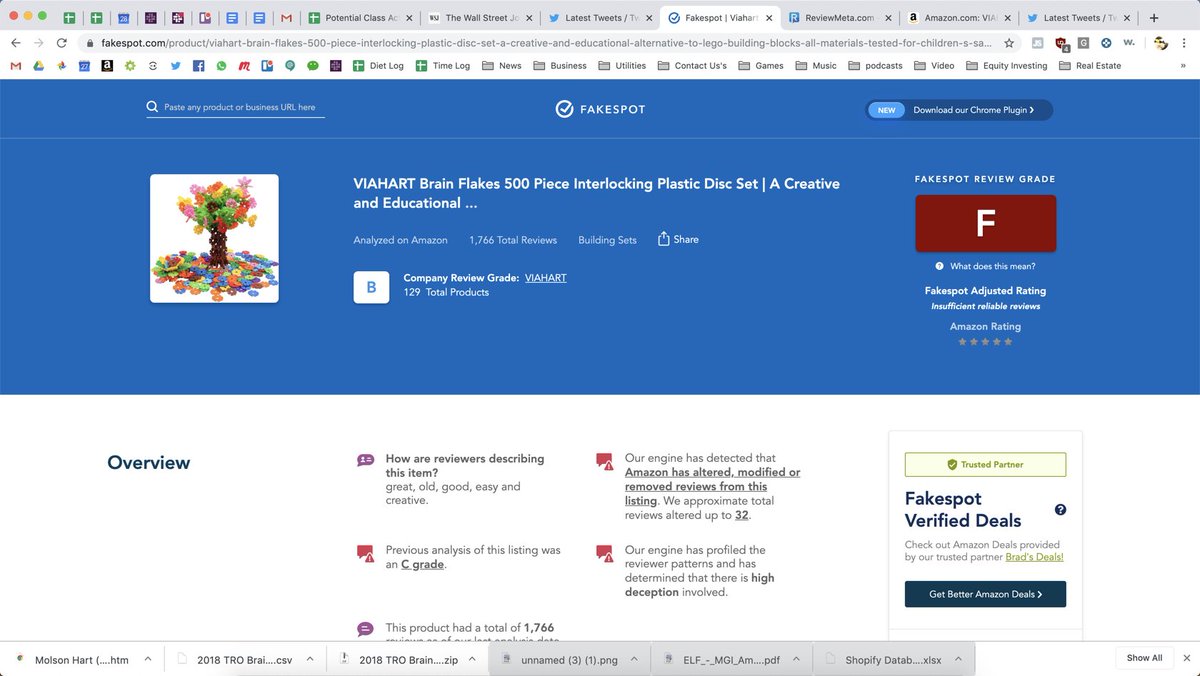Viewport: 1200px width, 676px height.
Task: Open the VIAHART company link
Action: [x=545, y=277]
